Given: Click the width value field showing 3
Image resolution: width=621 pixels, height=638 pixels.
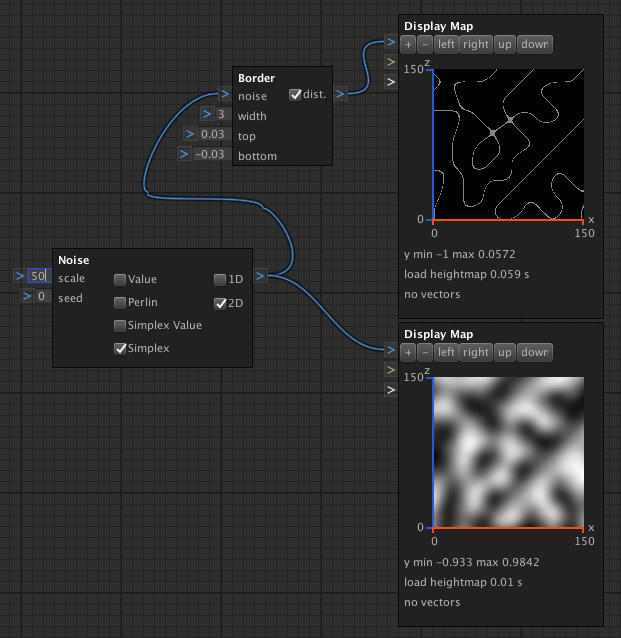Looking at the screenshot, I should 223,114.
